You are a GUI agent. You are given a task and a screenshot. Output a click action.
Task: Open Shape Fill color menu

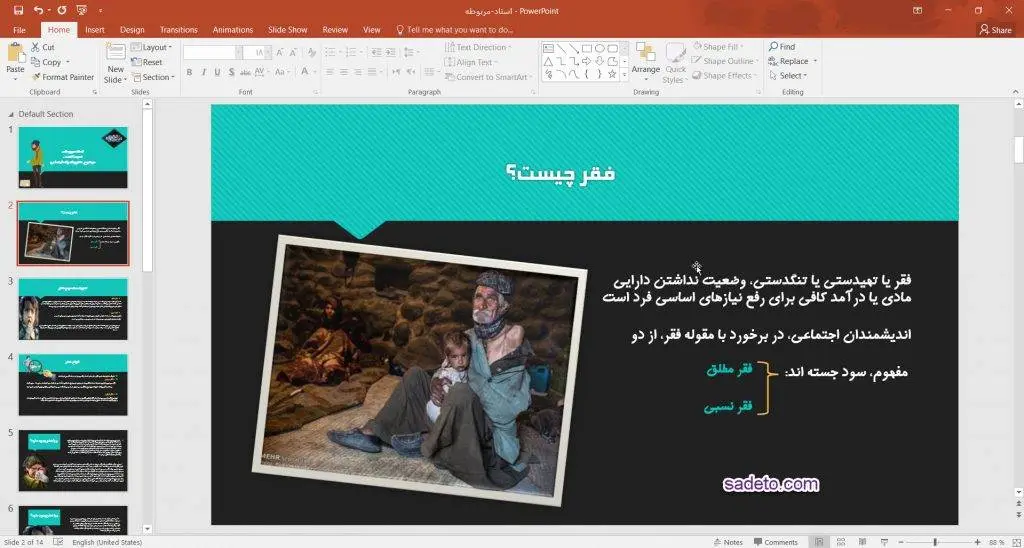(717, 47)
